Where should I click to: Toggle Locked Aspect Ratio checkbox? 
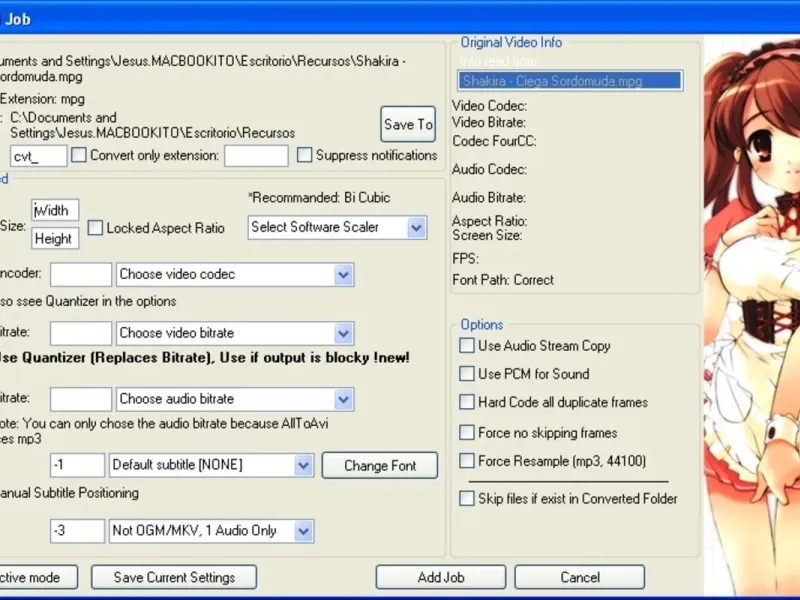95,228
